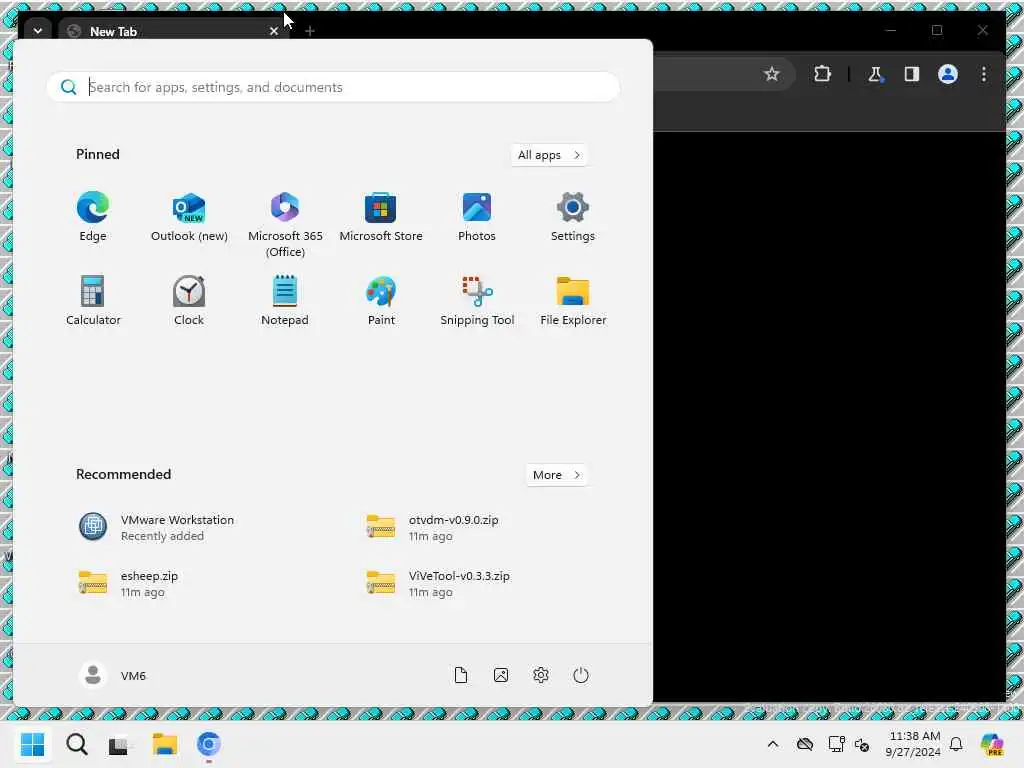Open the browser profile avatar
The image size is (1024, 768).
(948, 74)
